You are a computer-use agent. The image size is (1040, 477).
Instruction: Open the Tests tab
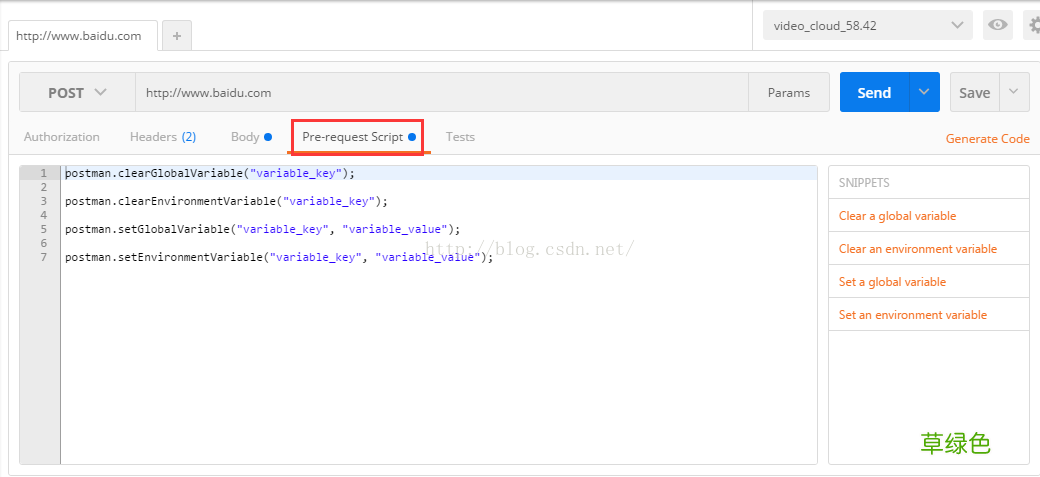460,137
